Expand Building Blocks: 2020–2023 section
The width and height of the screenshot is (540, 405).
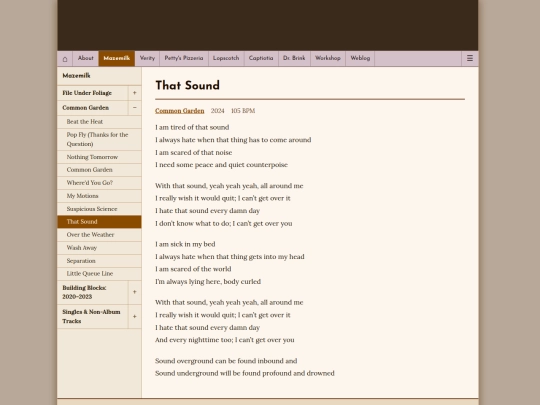135,292
